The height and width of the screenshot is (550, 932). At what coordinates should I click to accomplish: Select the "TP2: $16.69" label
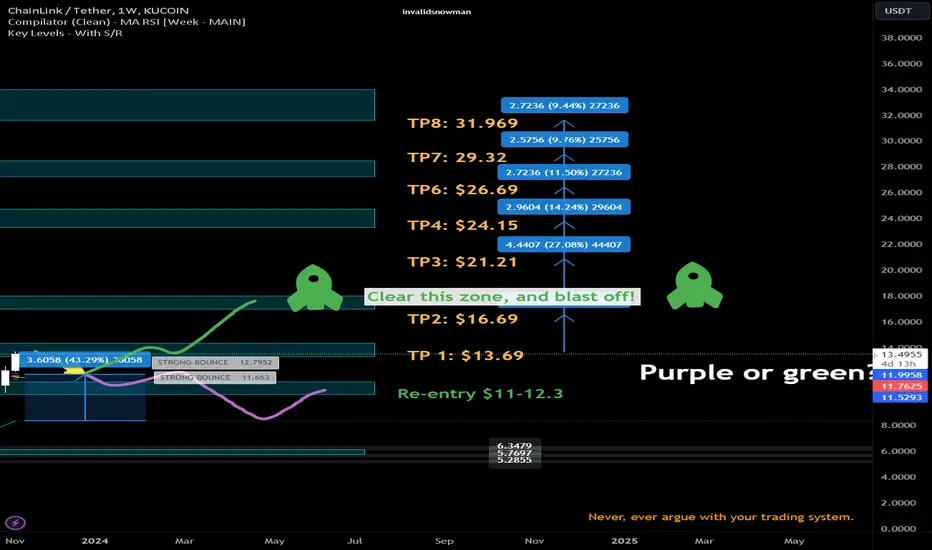tap(462, 319)
